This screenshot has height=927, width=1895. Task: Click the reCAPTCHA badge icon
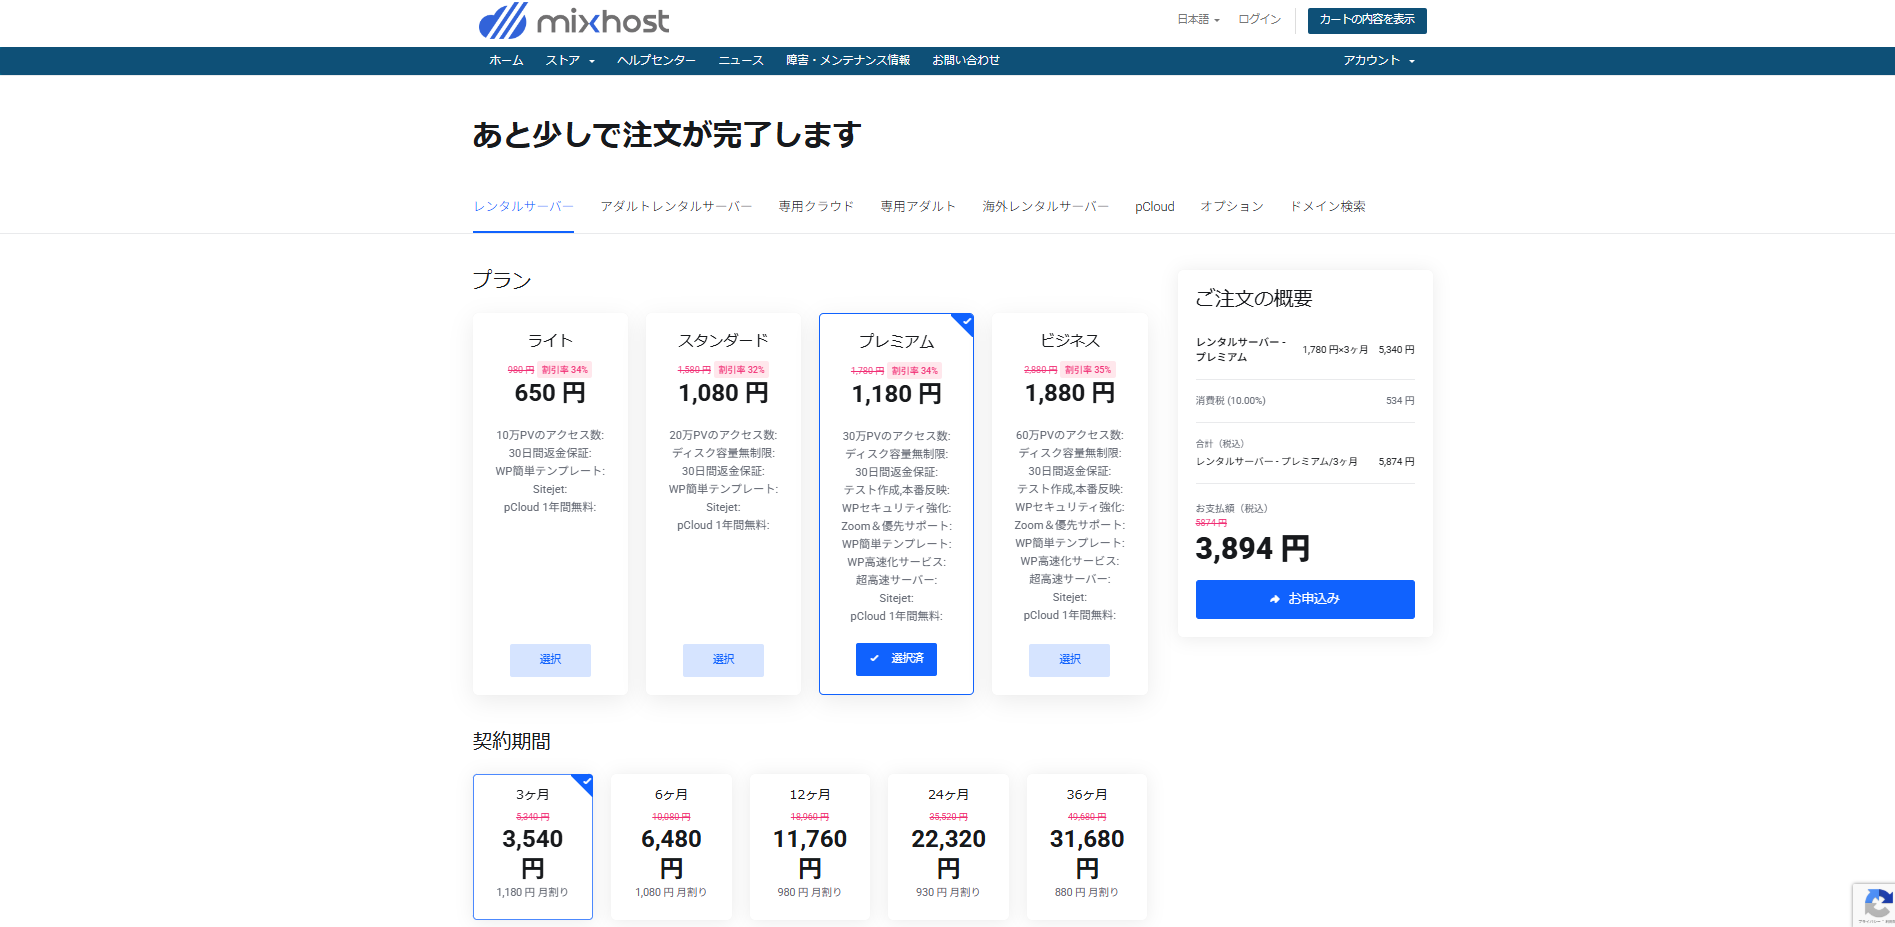pyautogui.click(x=1876, y=904)
